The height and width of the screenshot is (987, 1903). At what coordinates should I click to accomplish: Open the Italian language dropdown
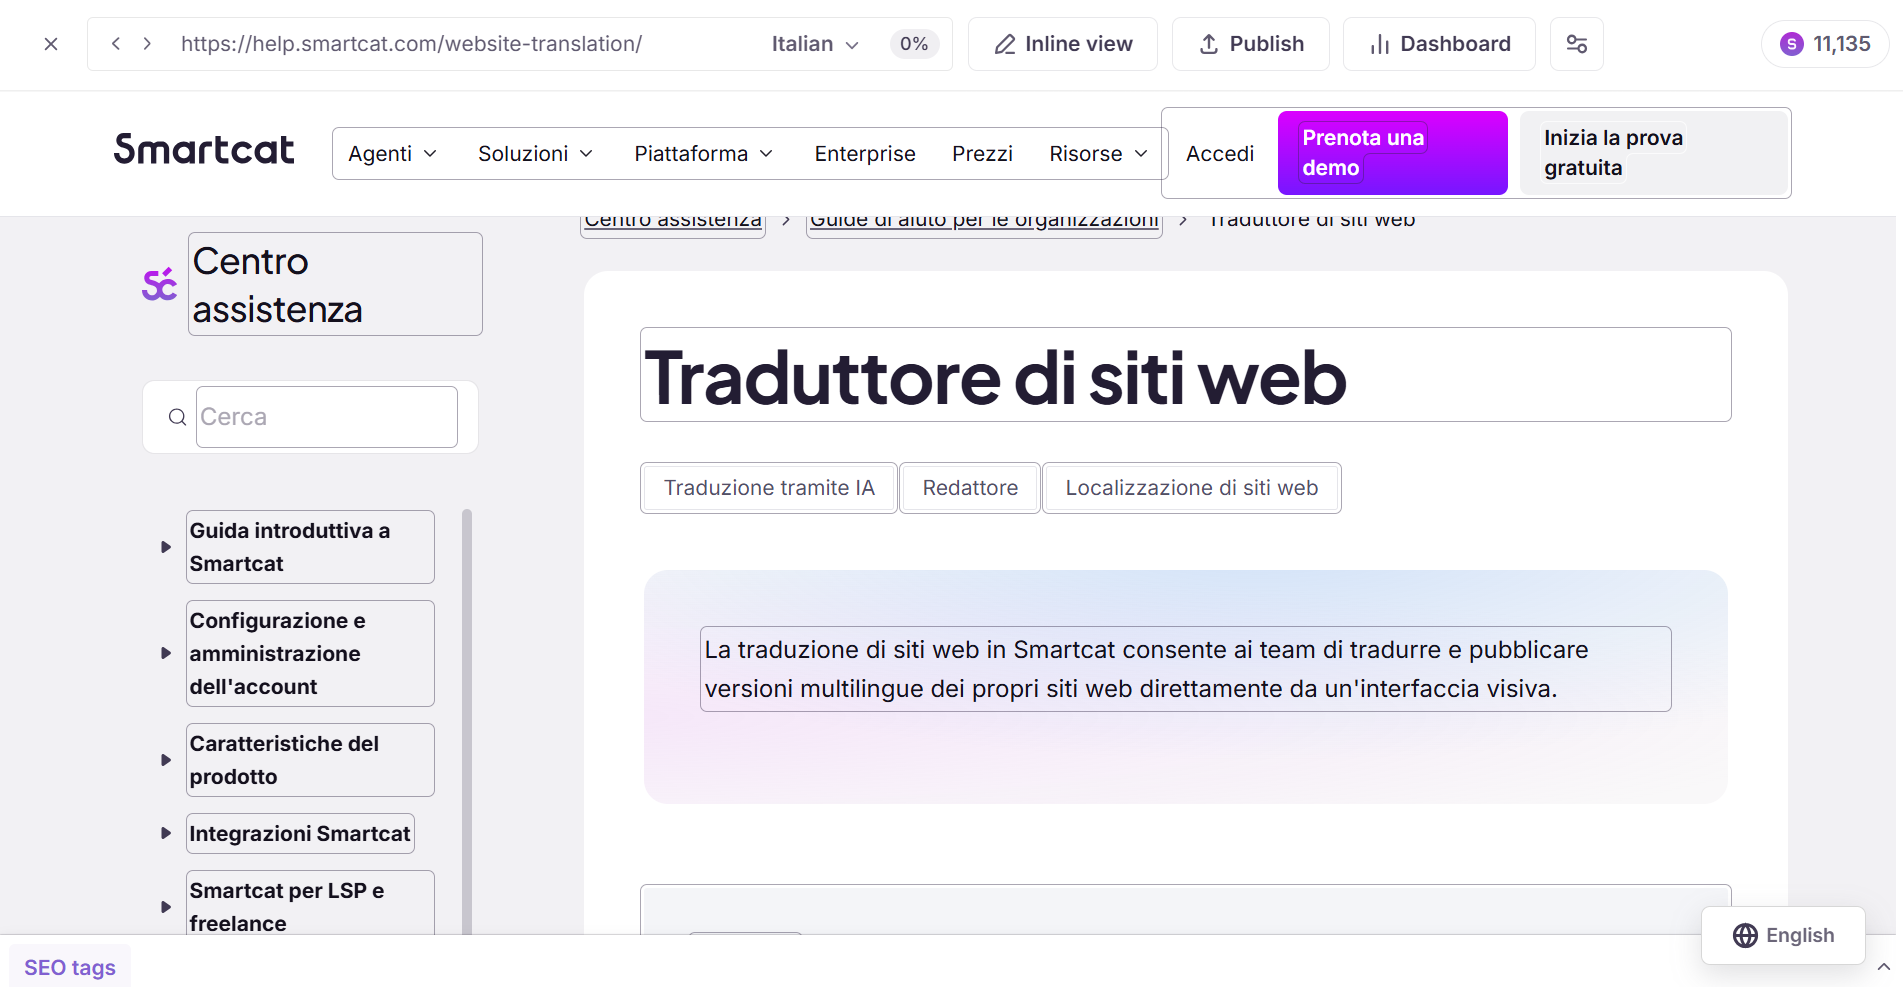(x=815, y=44)
